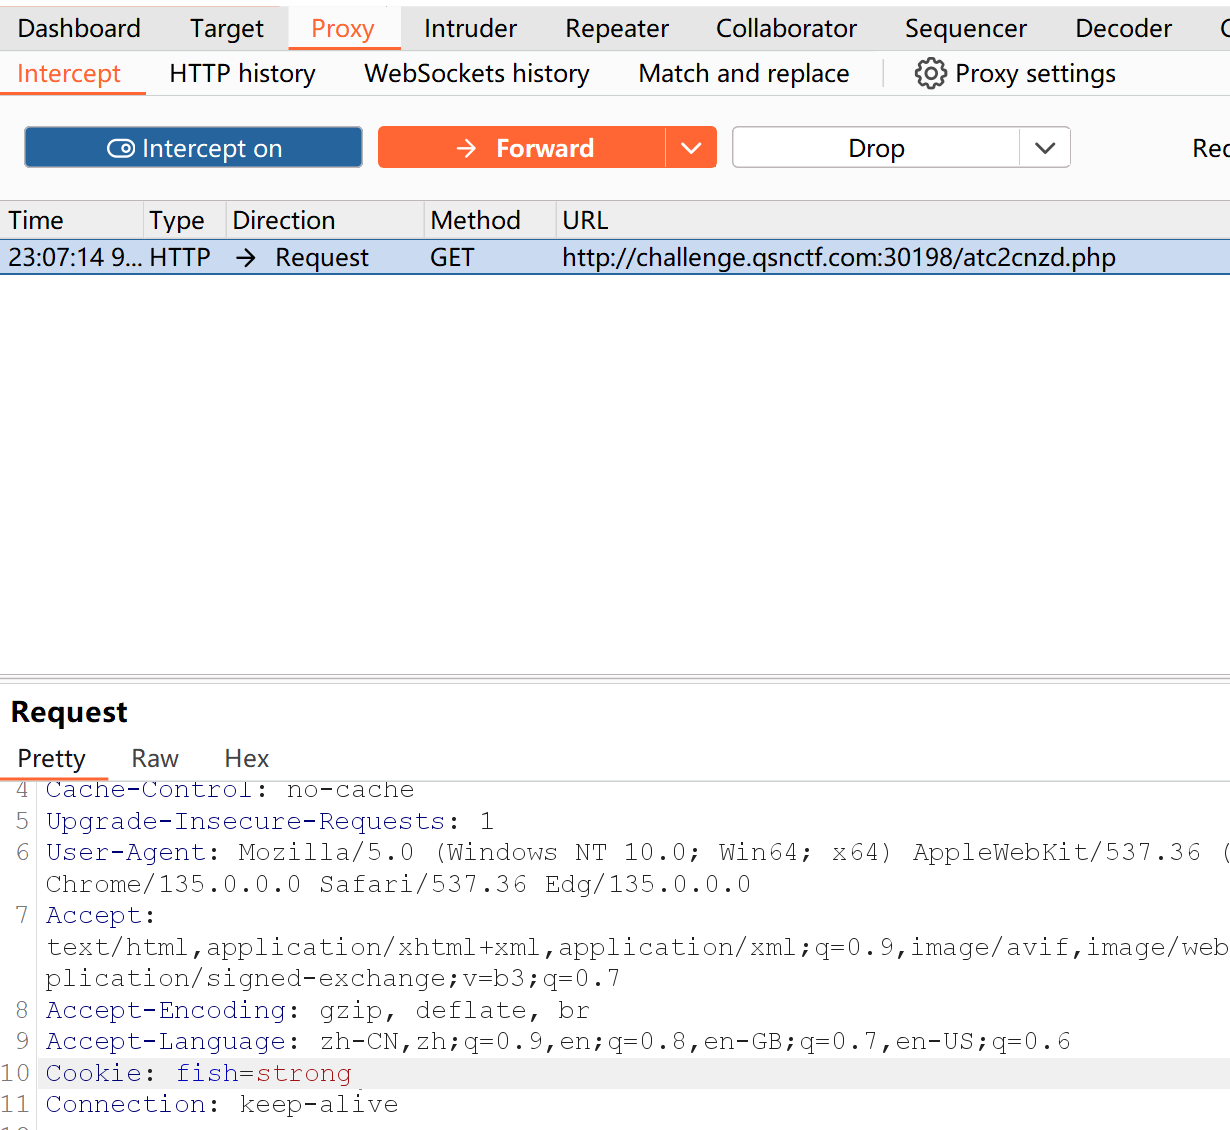Image resolution: width=1230 pixels, height=1130 pixels.
Task: Switch request view to Raw
Action: [155, 758]
